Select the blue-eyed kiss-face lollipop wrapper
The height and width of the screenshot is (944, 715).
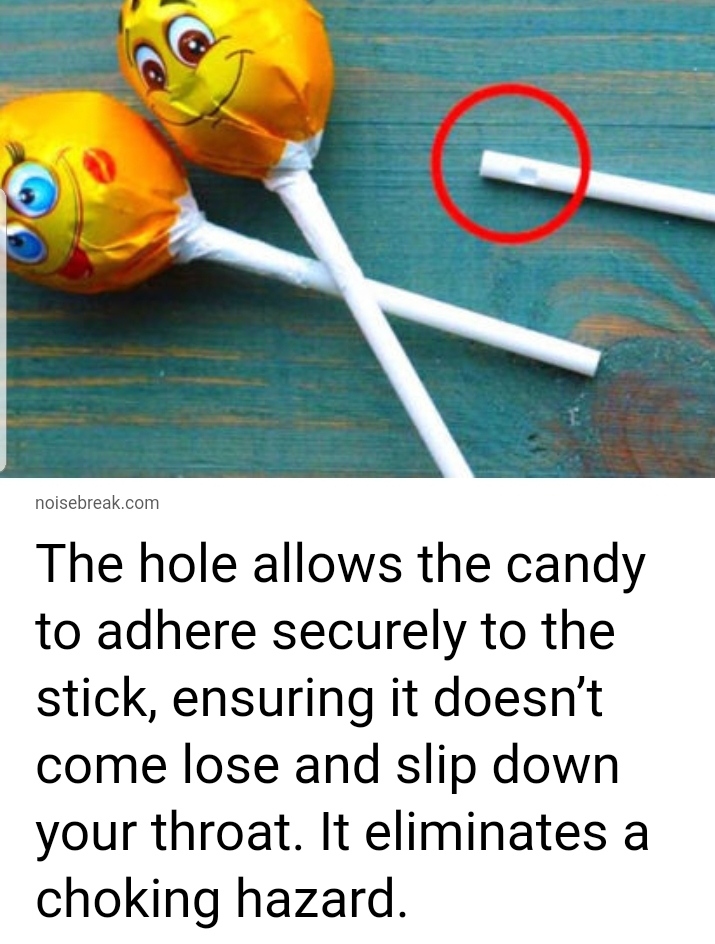click(90, 193)
